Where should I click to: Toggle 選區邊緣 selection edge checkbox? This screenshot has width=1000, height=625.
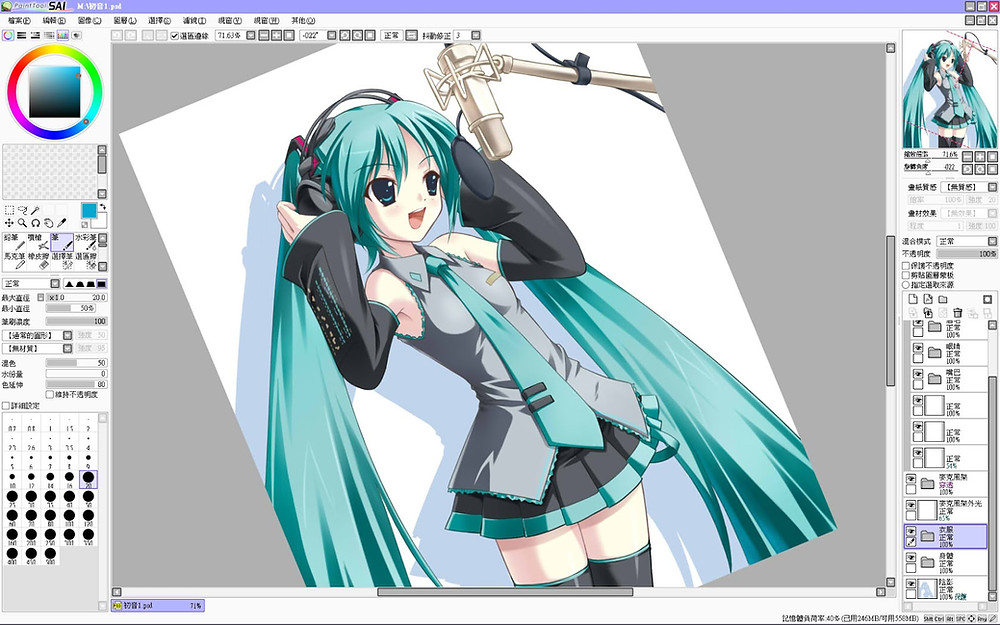[x=175, y=36]
